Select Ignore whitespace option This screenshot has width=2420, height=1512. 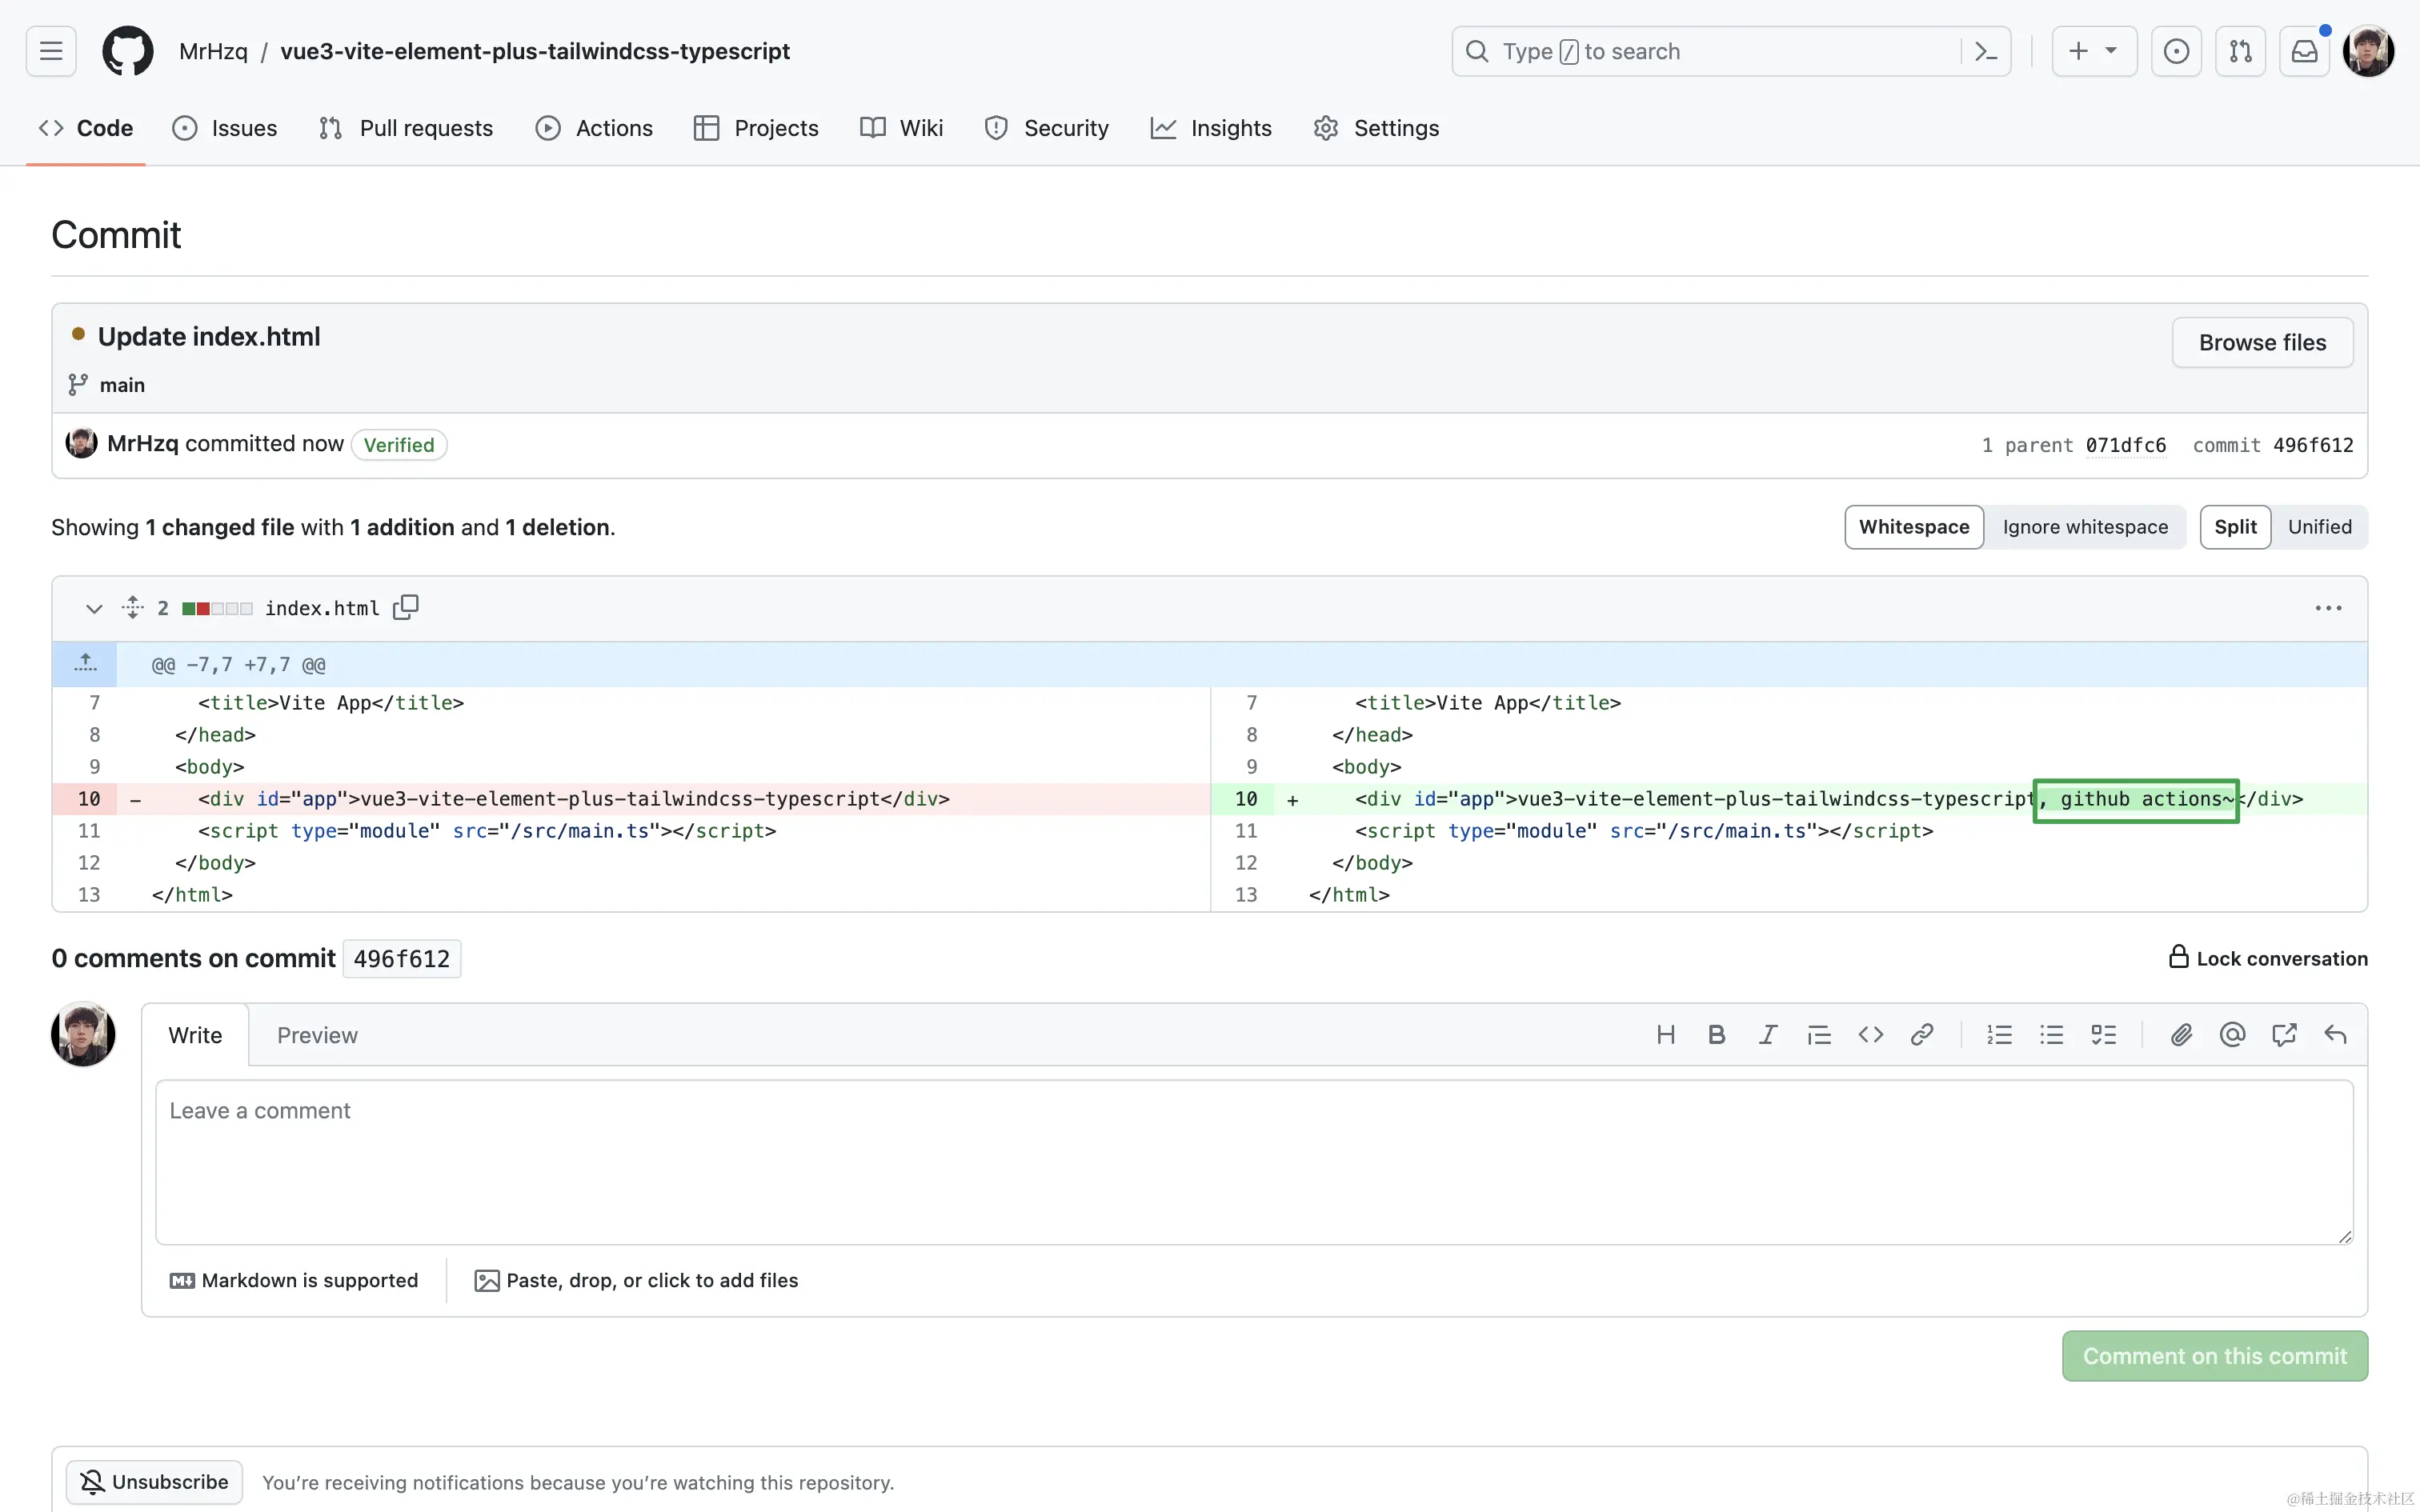pyautogui.click(x=2085, y=527)
